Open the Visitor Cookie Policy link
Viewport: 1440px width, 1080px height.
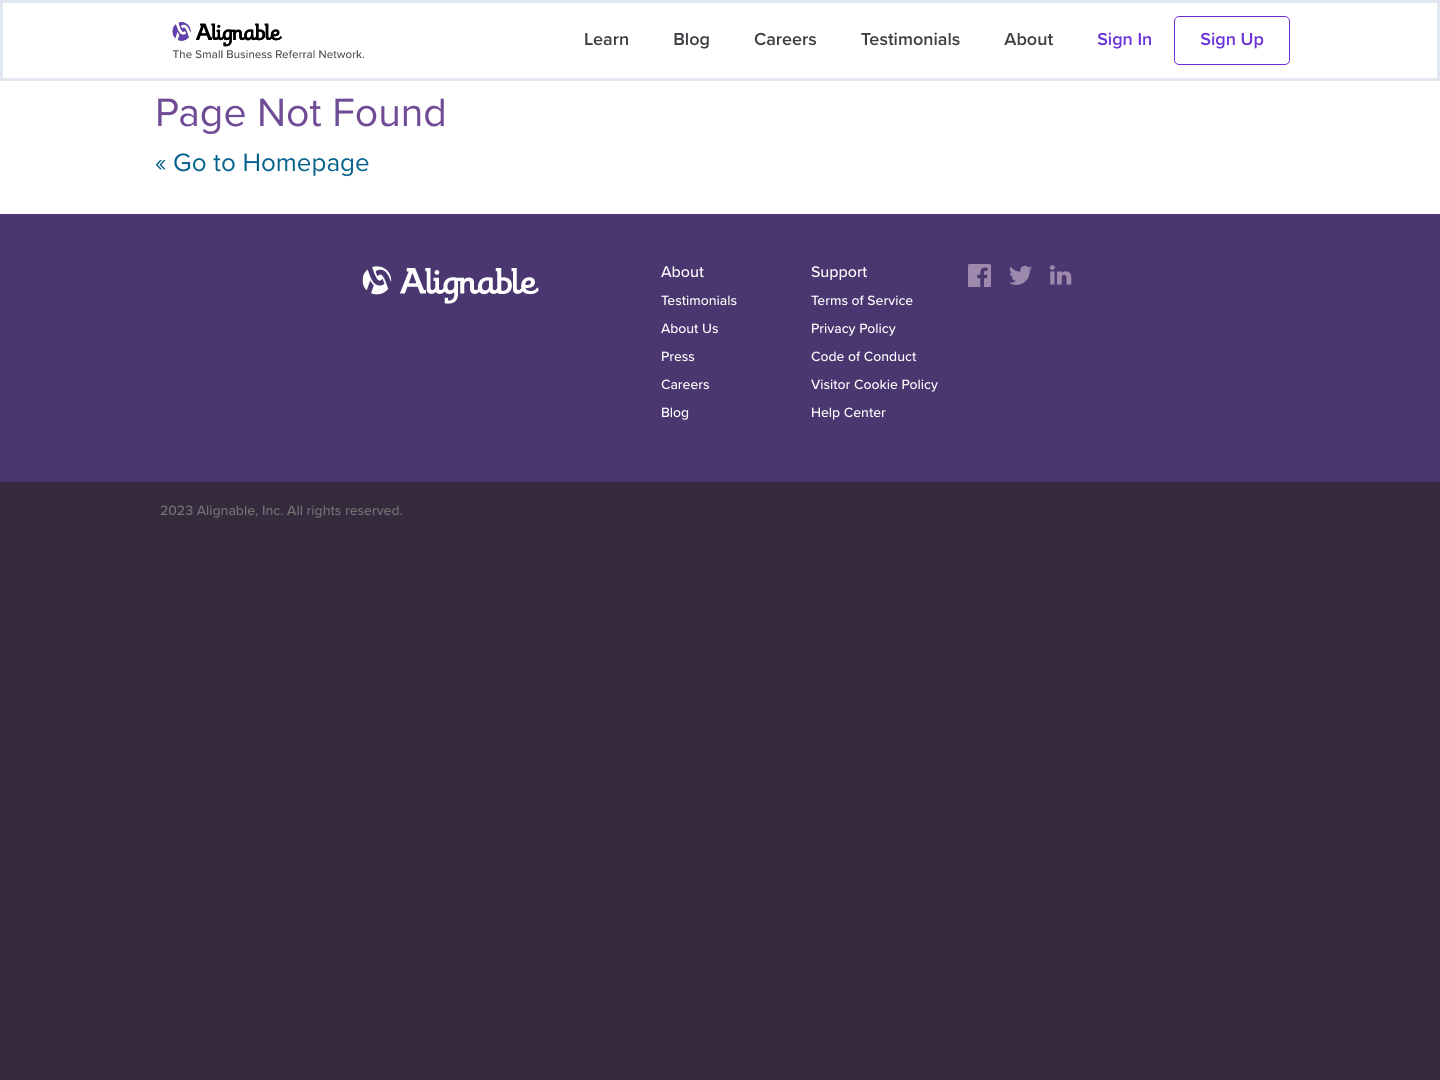pyautogui.click(x=874, y=385)
